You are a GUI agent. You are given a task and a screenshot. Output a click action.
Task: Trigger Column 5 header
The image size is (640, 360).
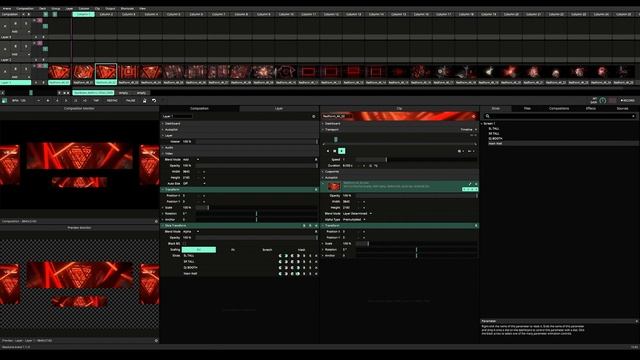click(173, 14)
